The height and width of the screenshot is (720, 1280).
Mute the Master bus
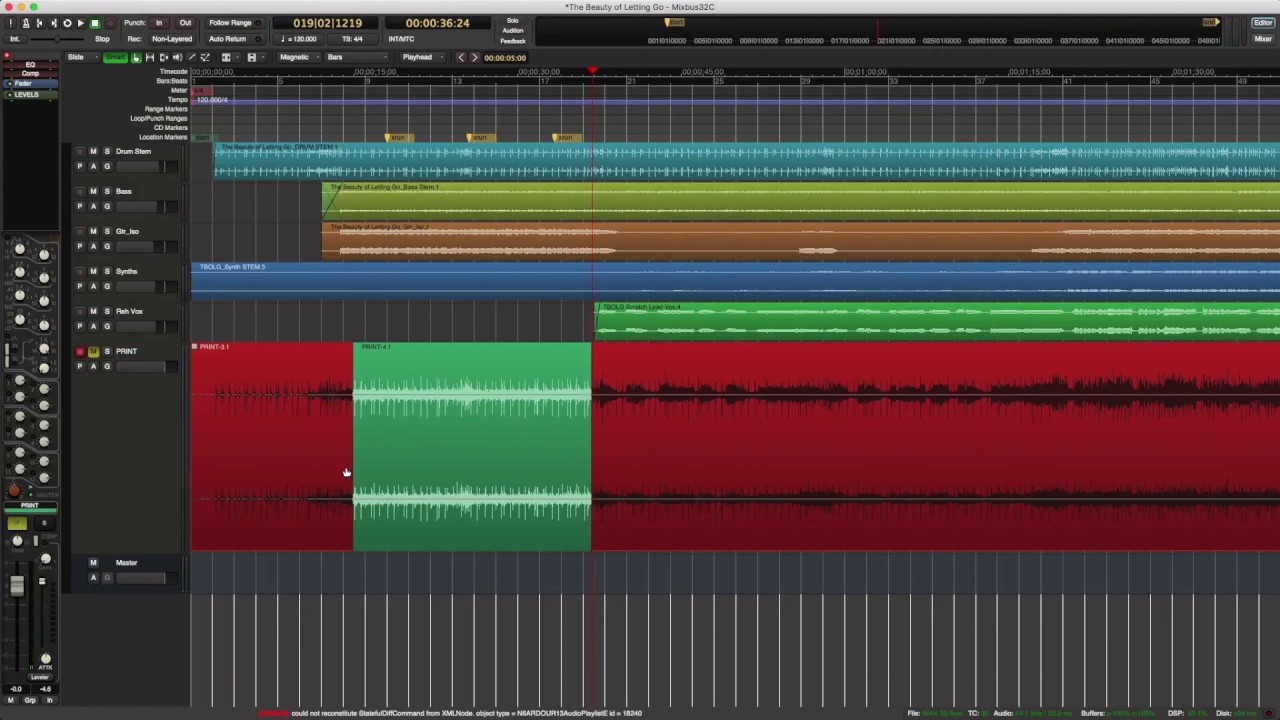[93, 562]
